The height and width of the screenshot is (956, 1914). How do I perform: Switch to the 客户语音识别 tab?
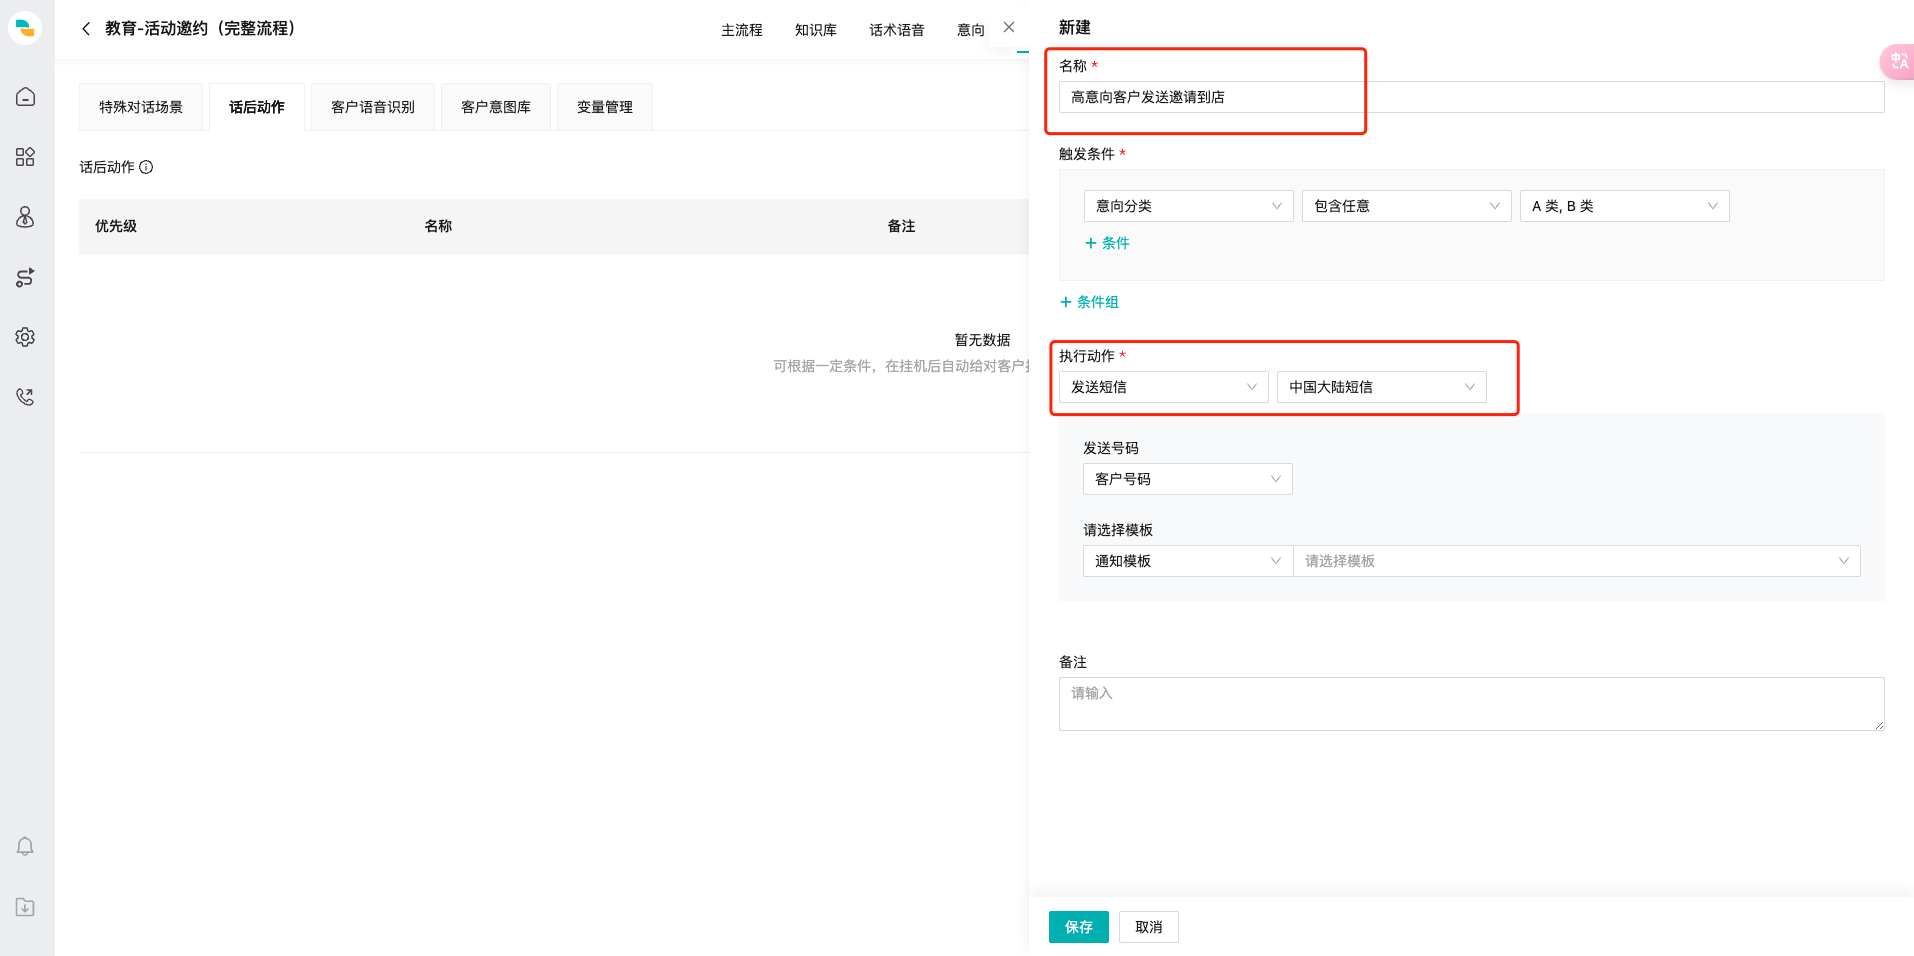click(373, 107)
